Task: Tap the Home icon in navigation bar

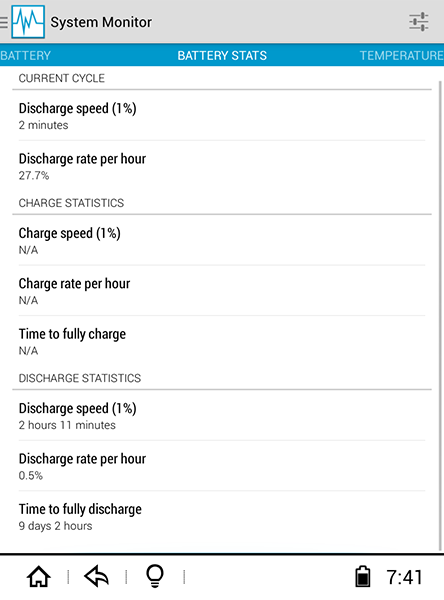Action: pyautogui.click(x=39, y=577)
